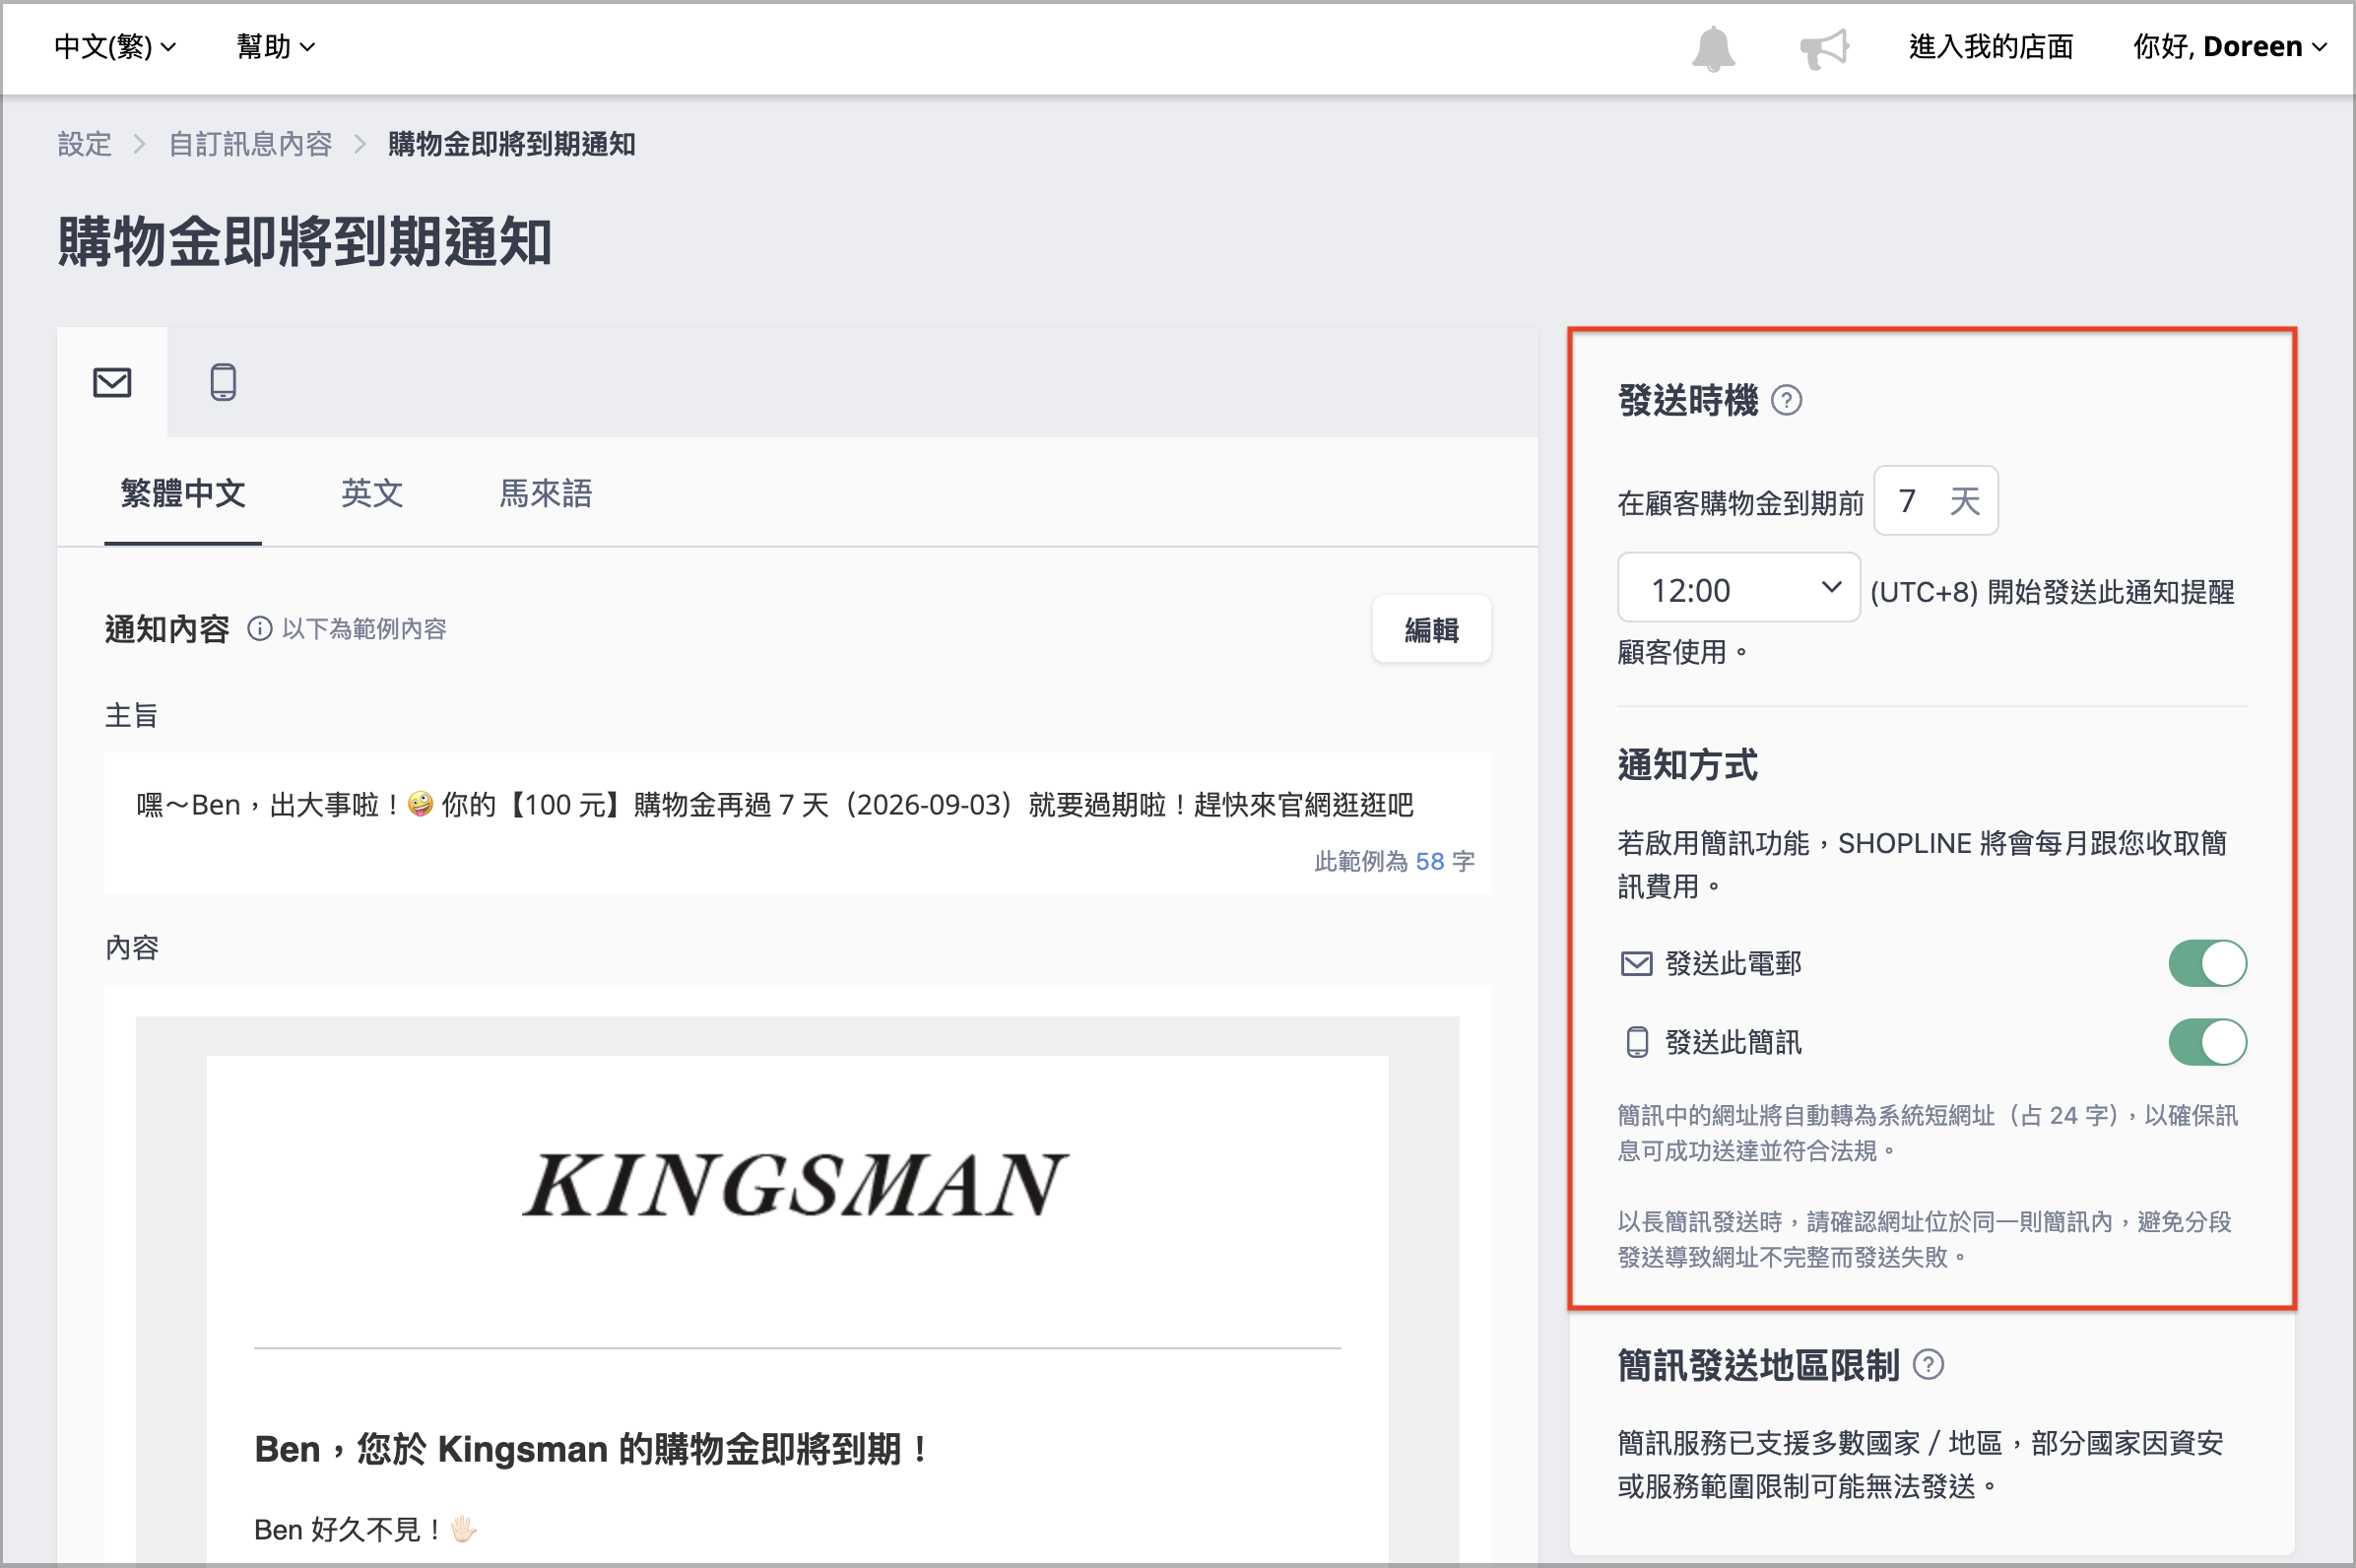Go to the 設定 breadcrumb

click(x=85, y=145)
